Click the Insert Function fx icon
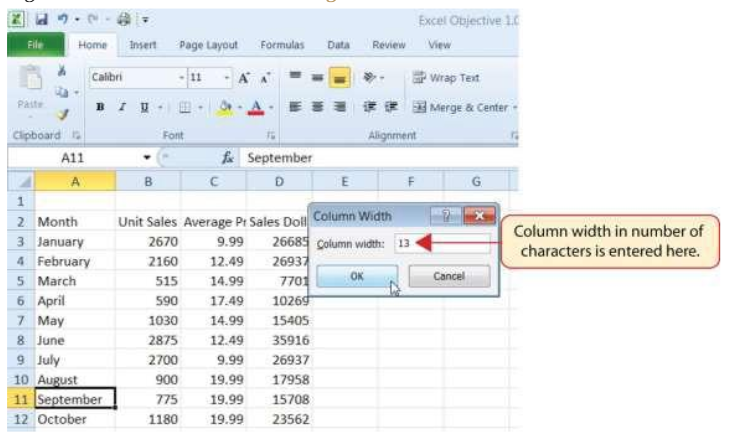This screenshot has height=438, width=730. pos(227,158)
